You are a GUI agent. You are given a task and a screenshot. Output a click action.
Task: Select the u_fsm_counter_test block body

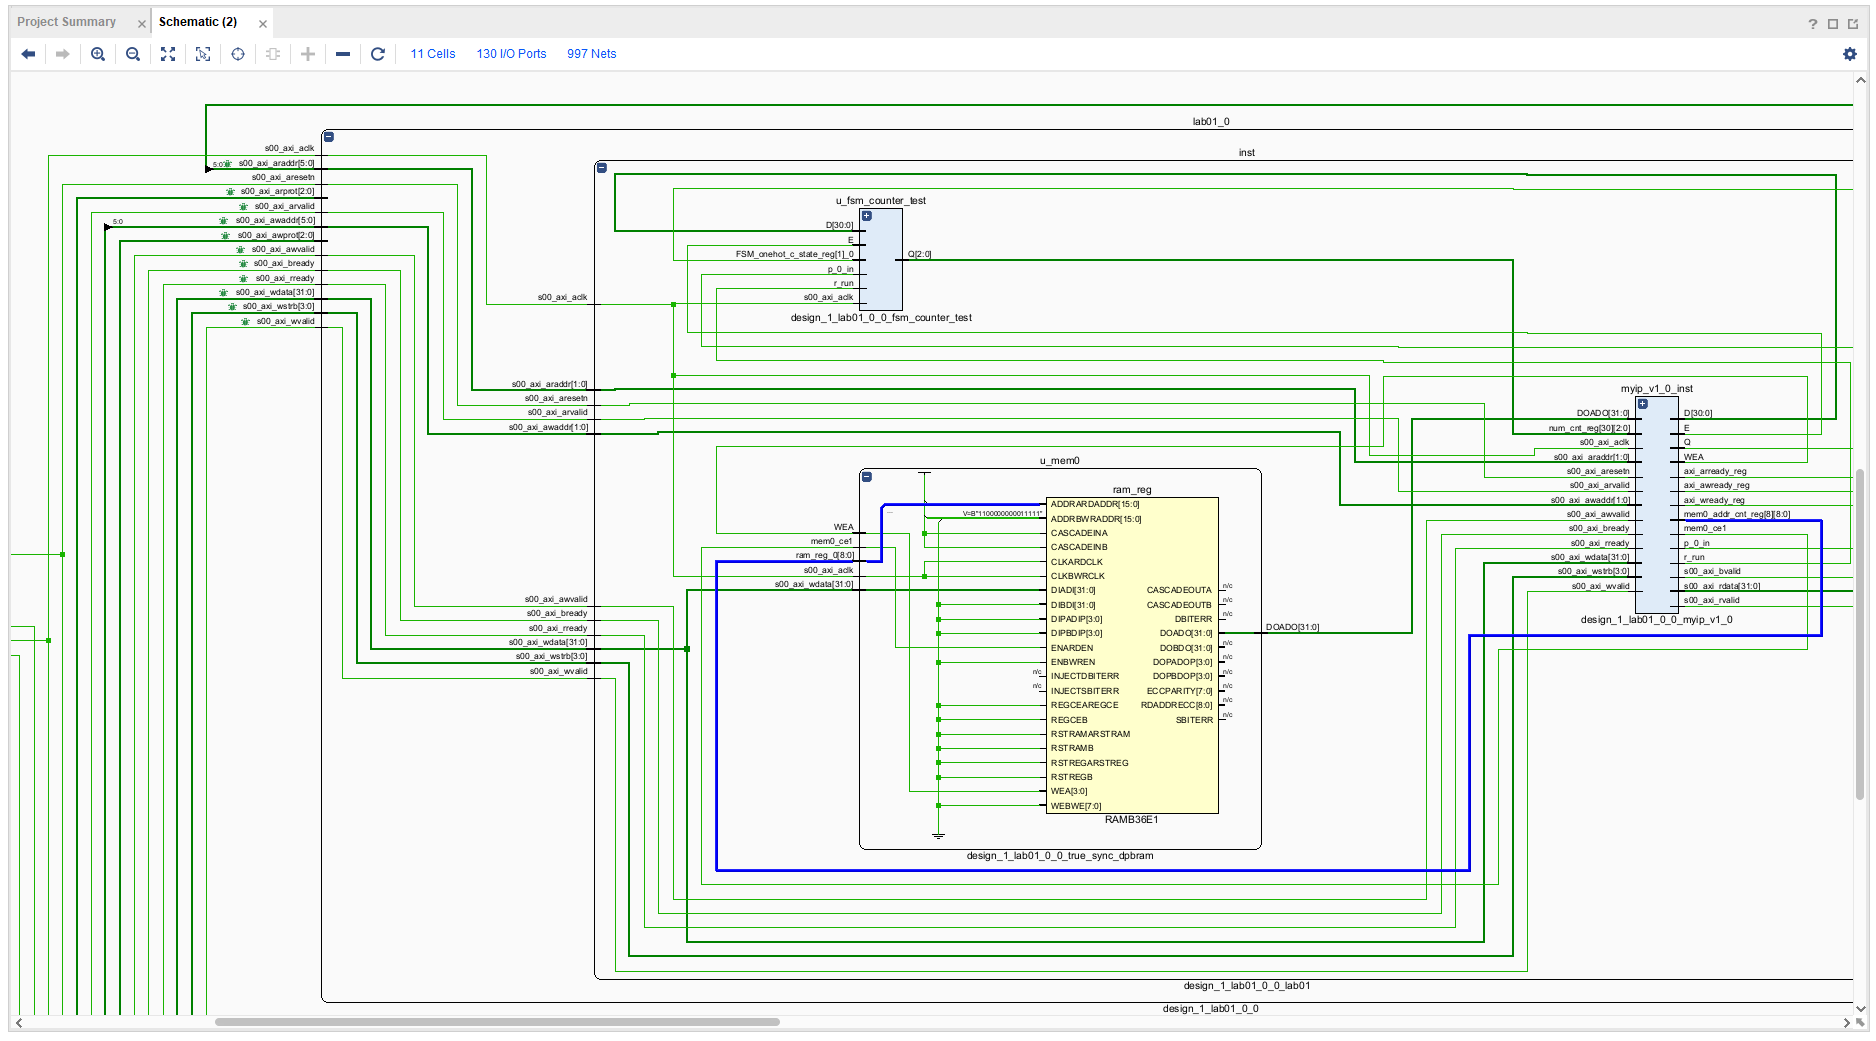coord(881,260)
